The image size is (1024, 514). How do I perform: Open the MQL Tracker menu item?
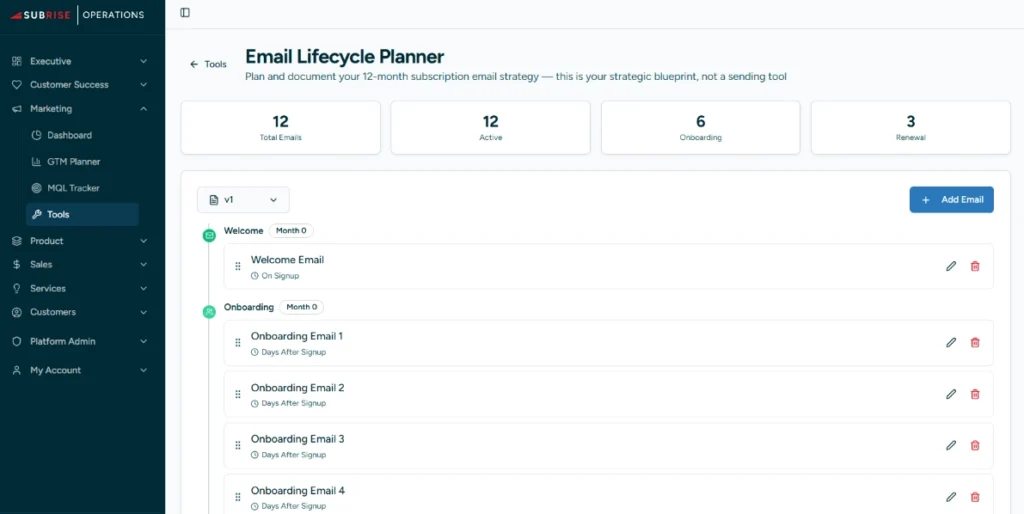click(x=82, y=188)
